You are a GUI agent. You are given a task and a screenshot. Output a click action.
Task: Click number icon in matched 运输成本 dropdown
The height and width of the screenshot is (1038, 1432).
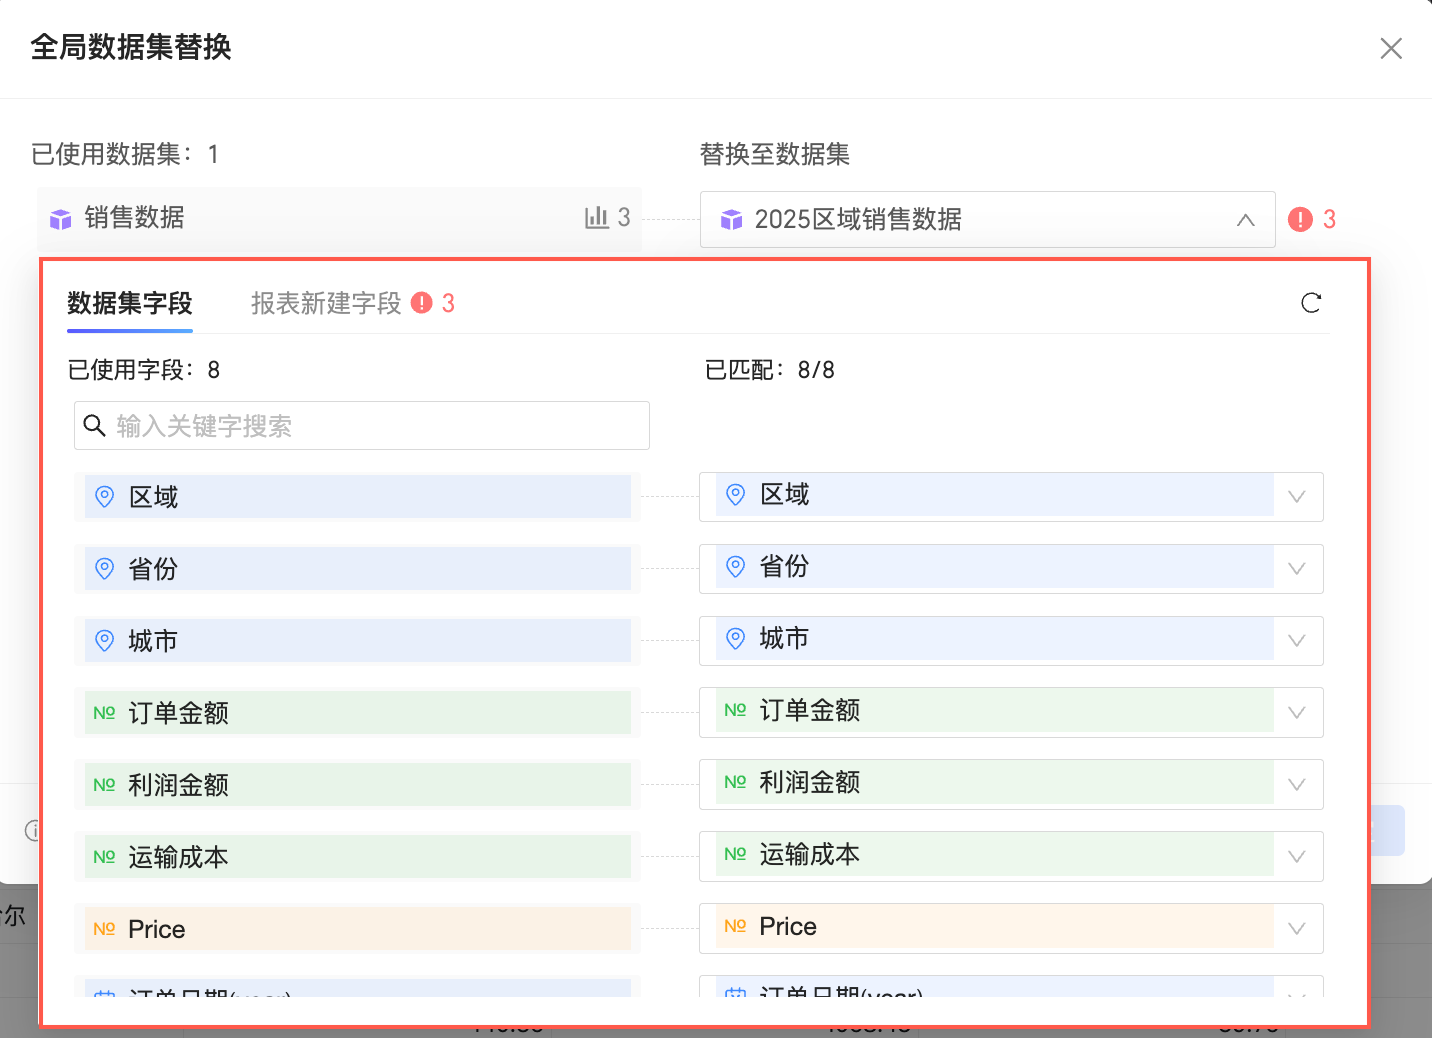coord(735,854)
